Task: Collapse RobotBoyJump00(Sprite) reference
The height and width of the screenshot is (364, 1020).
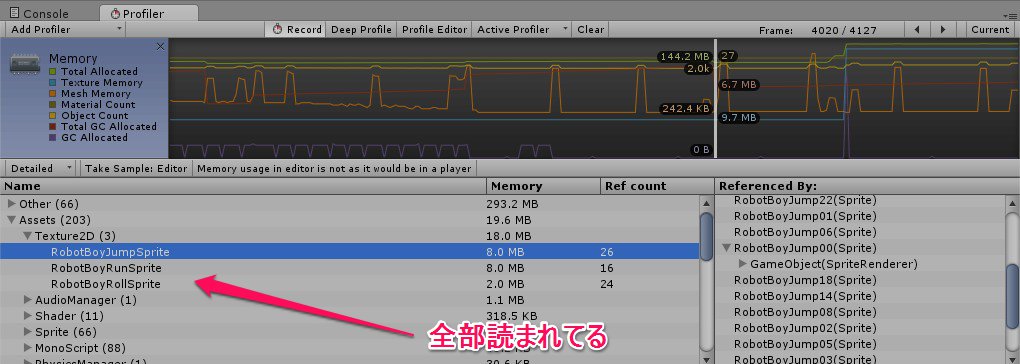Action: 727,248
